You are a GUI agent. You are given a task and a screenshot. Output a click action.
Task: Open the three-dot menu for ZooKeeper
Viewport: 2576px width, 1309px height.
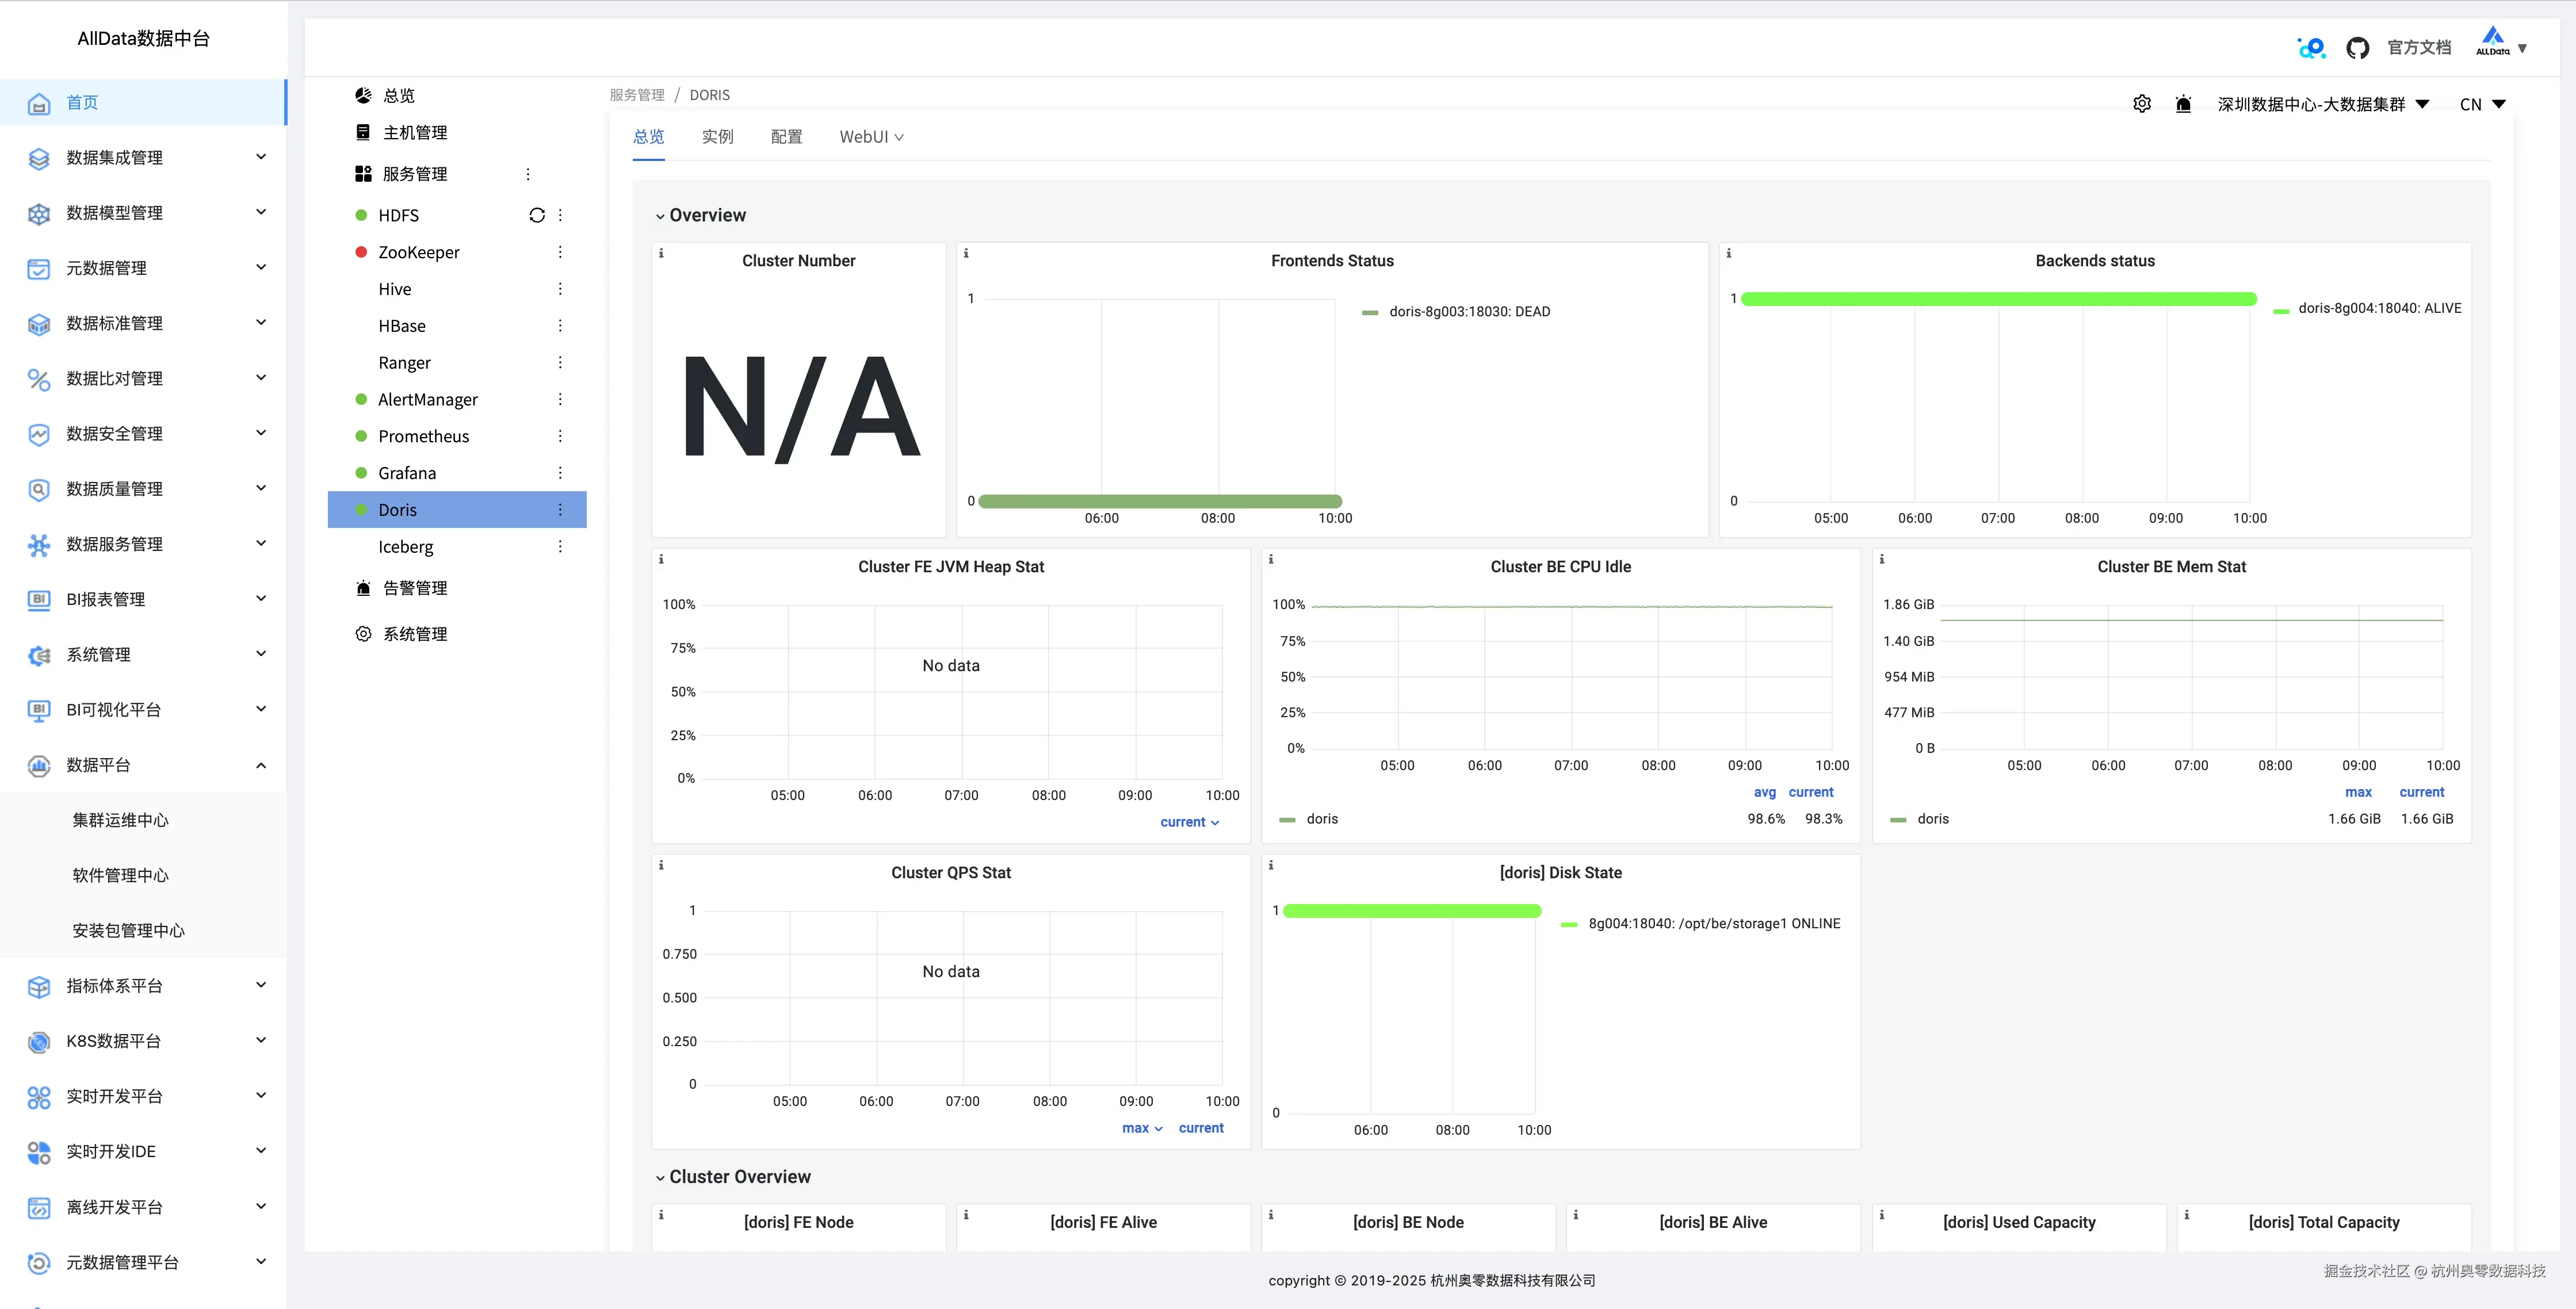(x=560, y=252)
